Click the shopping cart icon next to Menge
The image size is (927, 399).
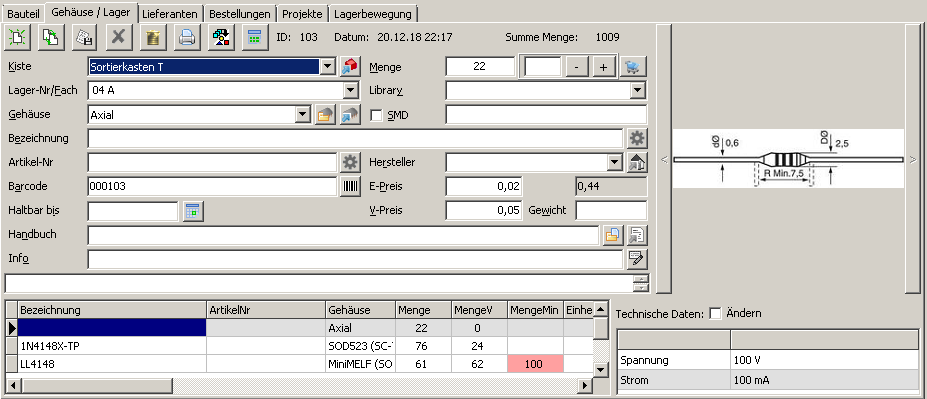tap(633, 67)
